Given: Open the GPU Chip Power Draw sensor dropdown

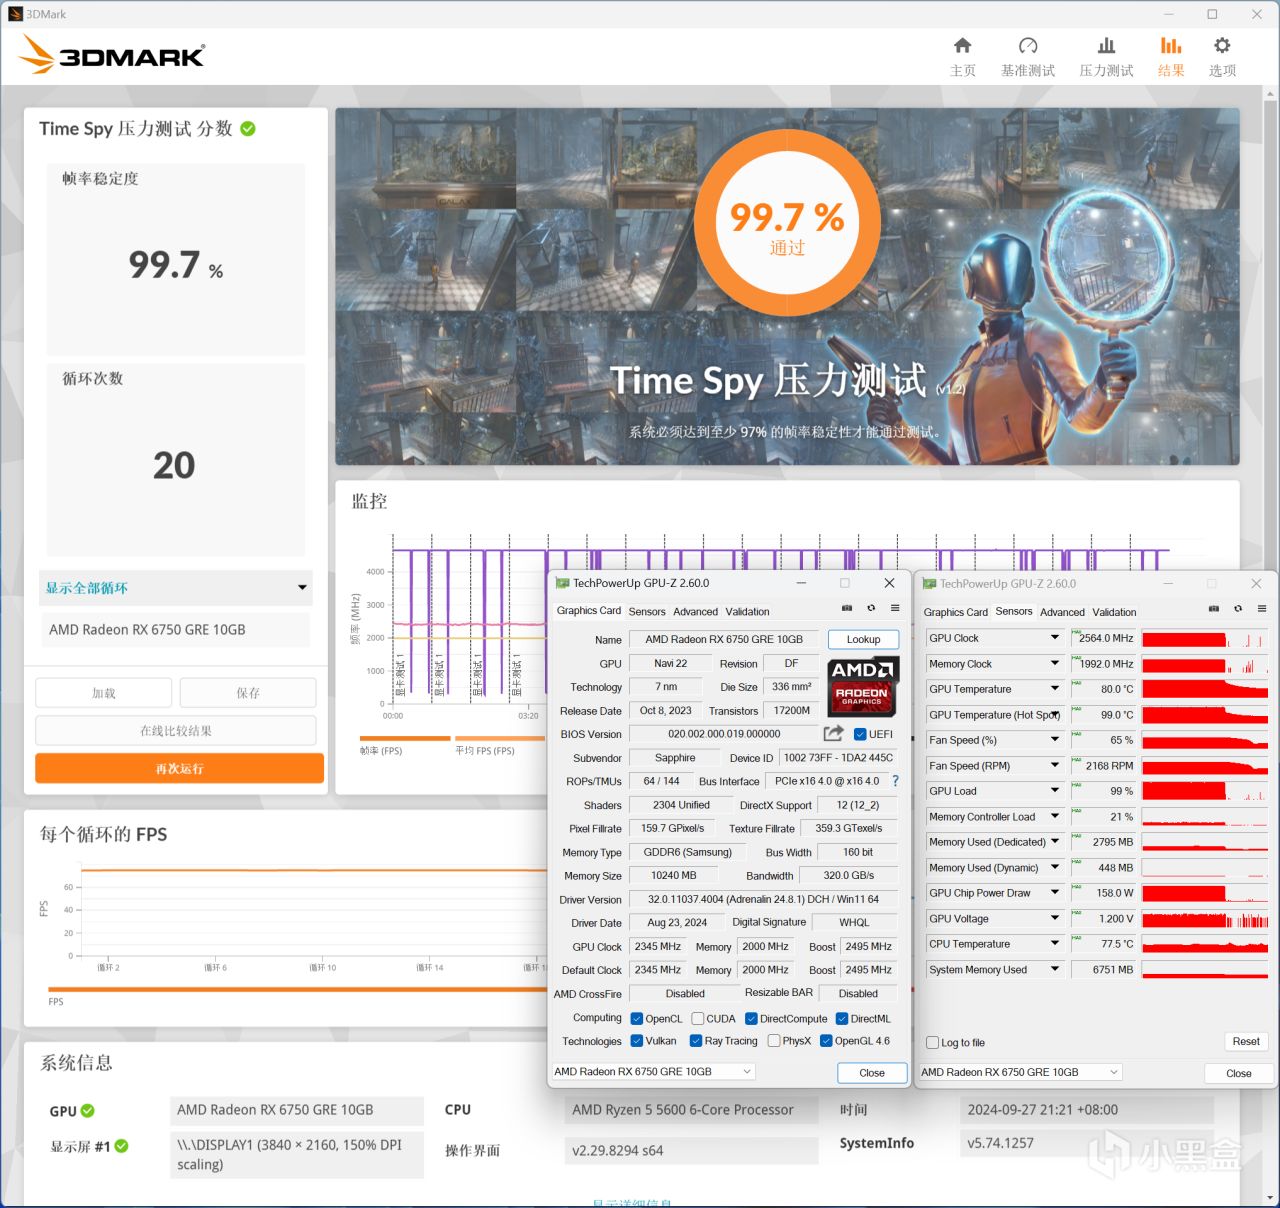Looking at the screenshot, I should pyautogui.click(x=1054, y=892).
